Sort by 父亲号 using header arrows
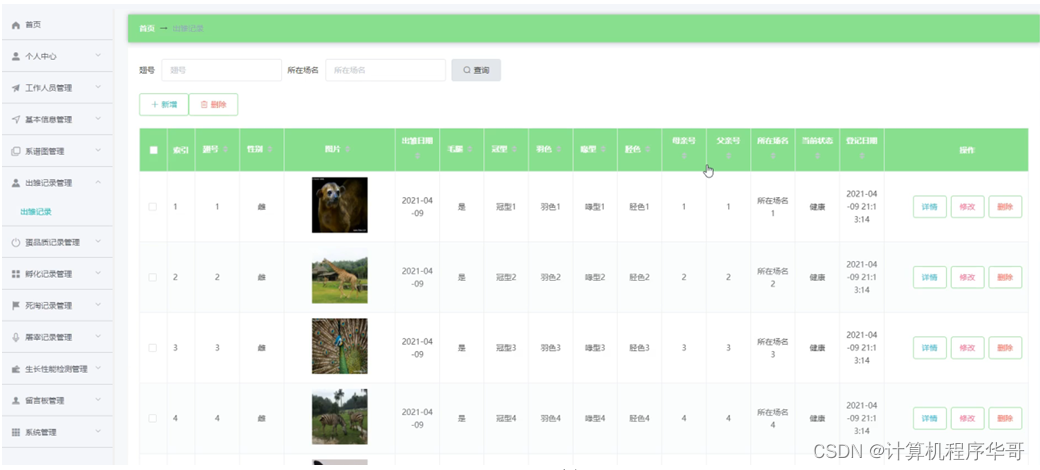Screen dimensions: 1040x470 pos(728,156)
